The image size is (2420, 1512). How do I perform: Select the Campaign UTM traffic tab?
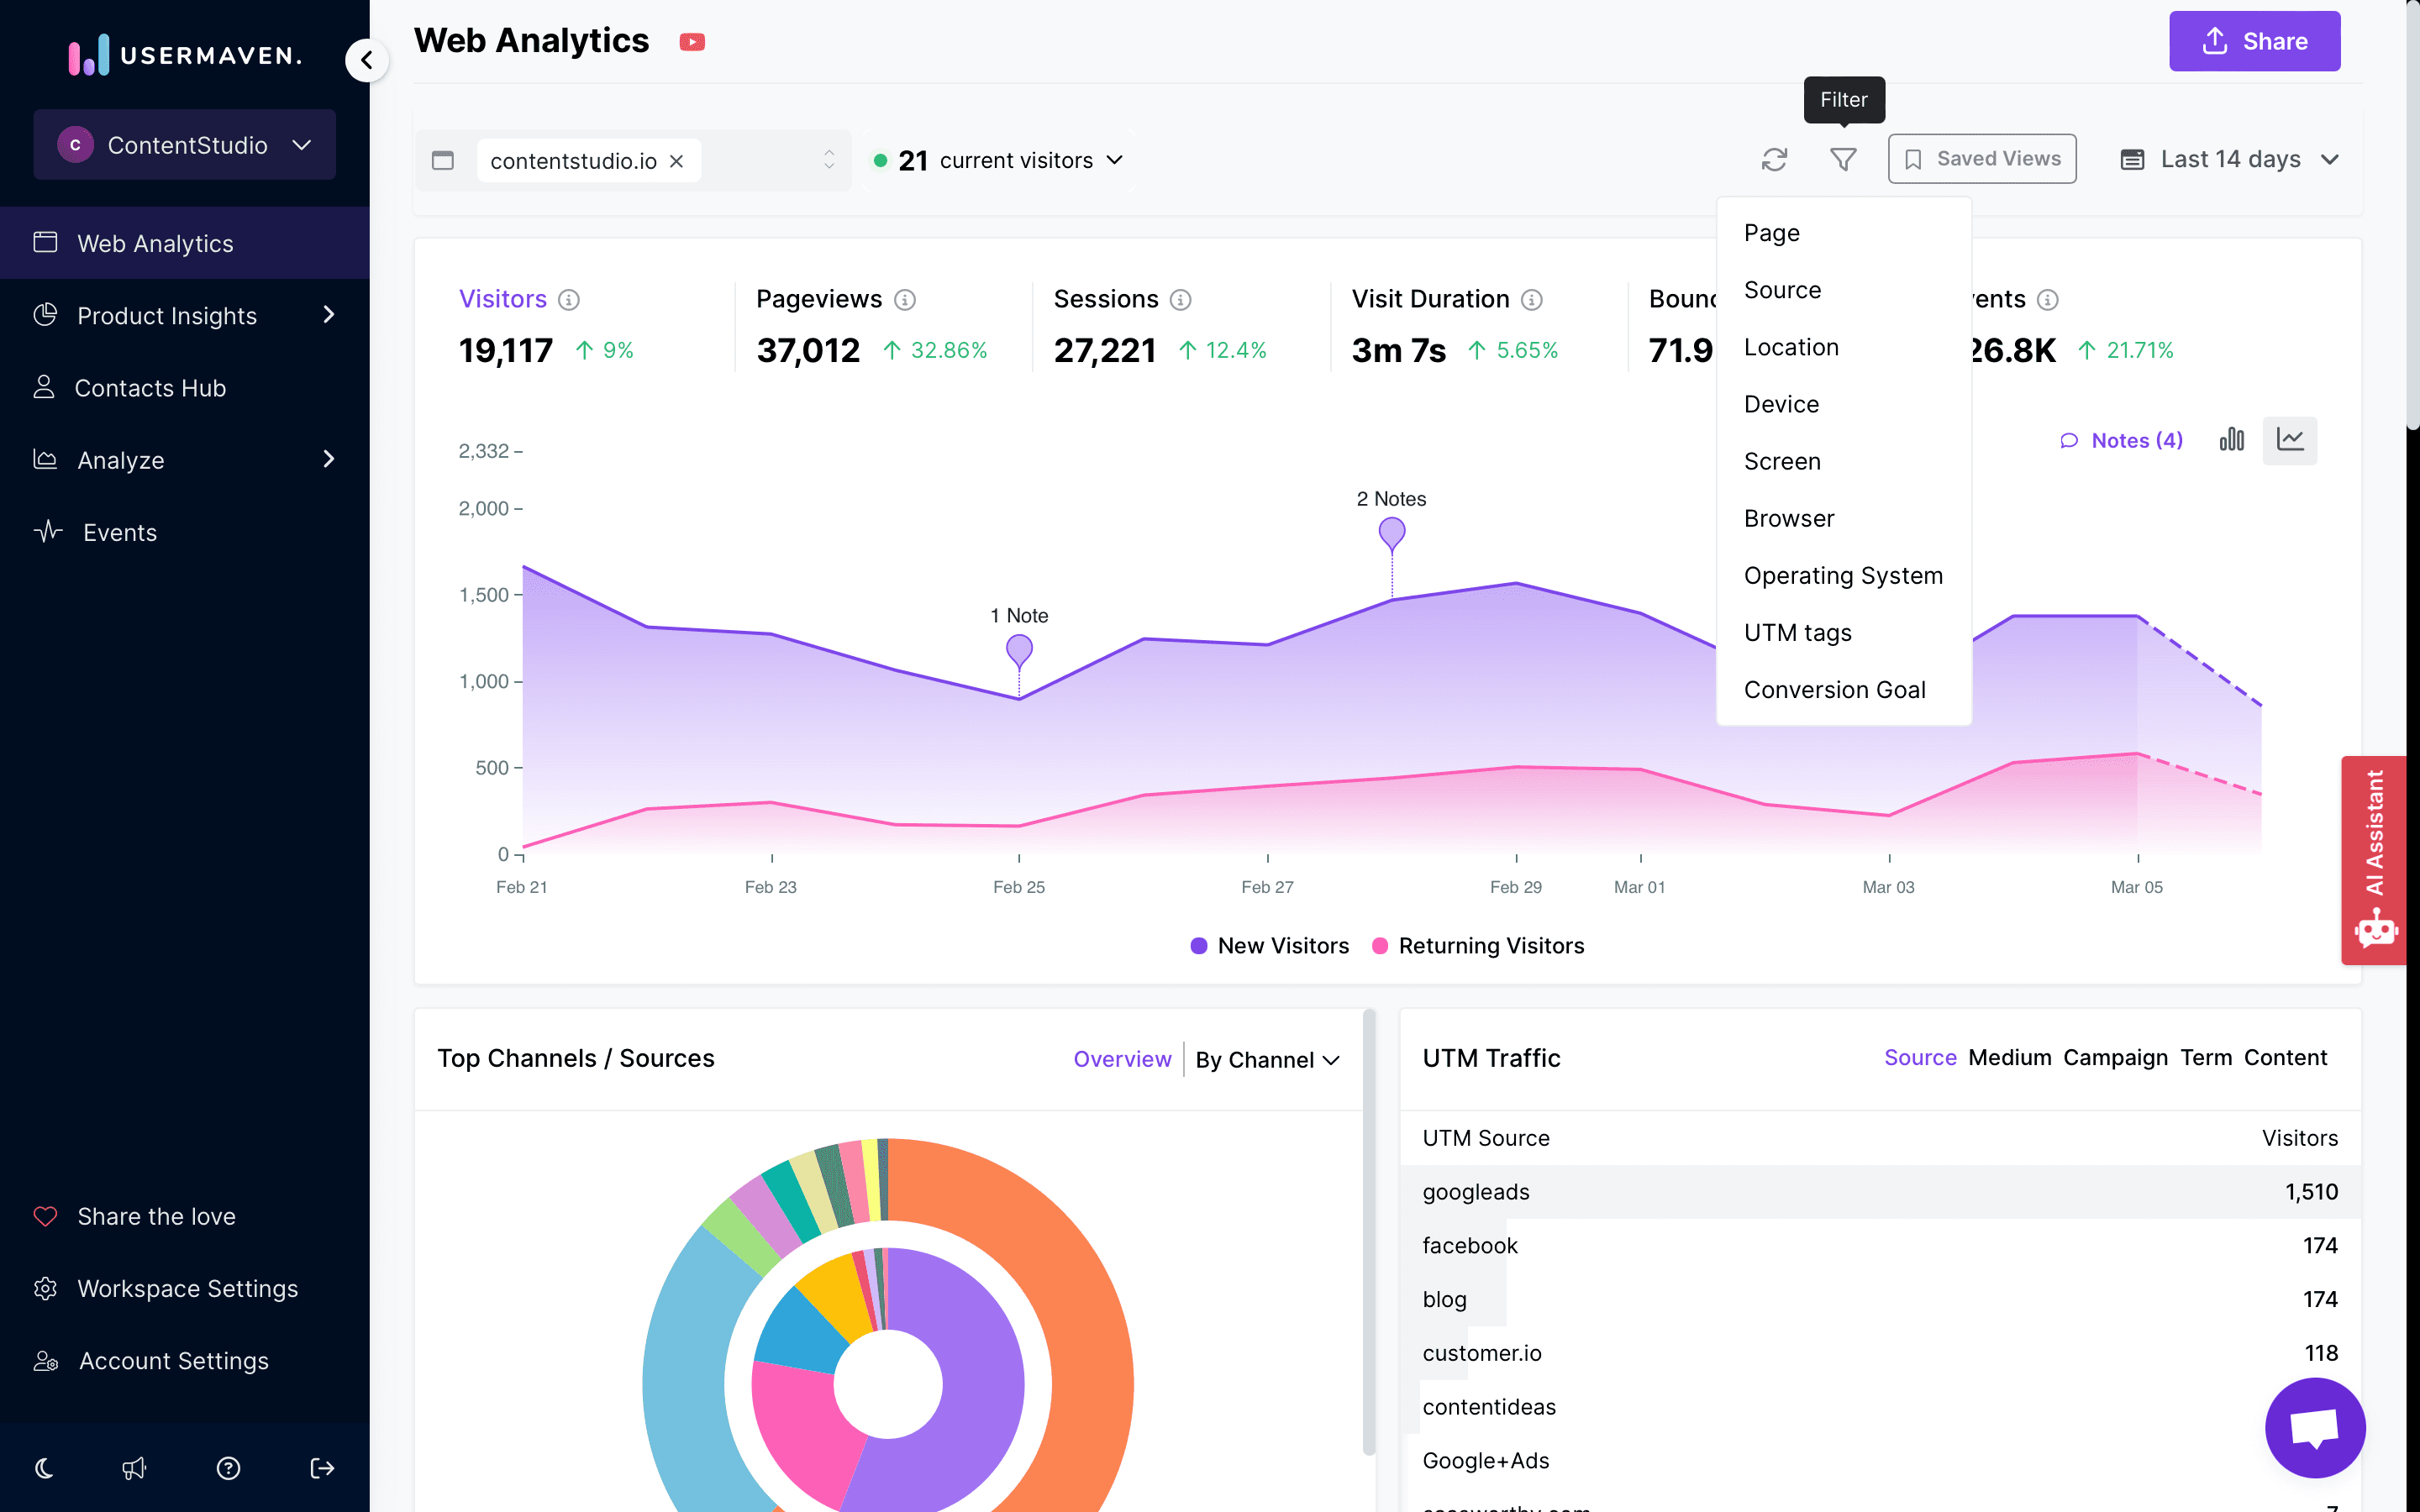pyautogui.click(x=2113, y=1058)
